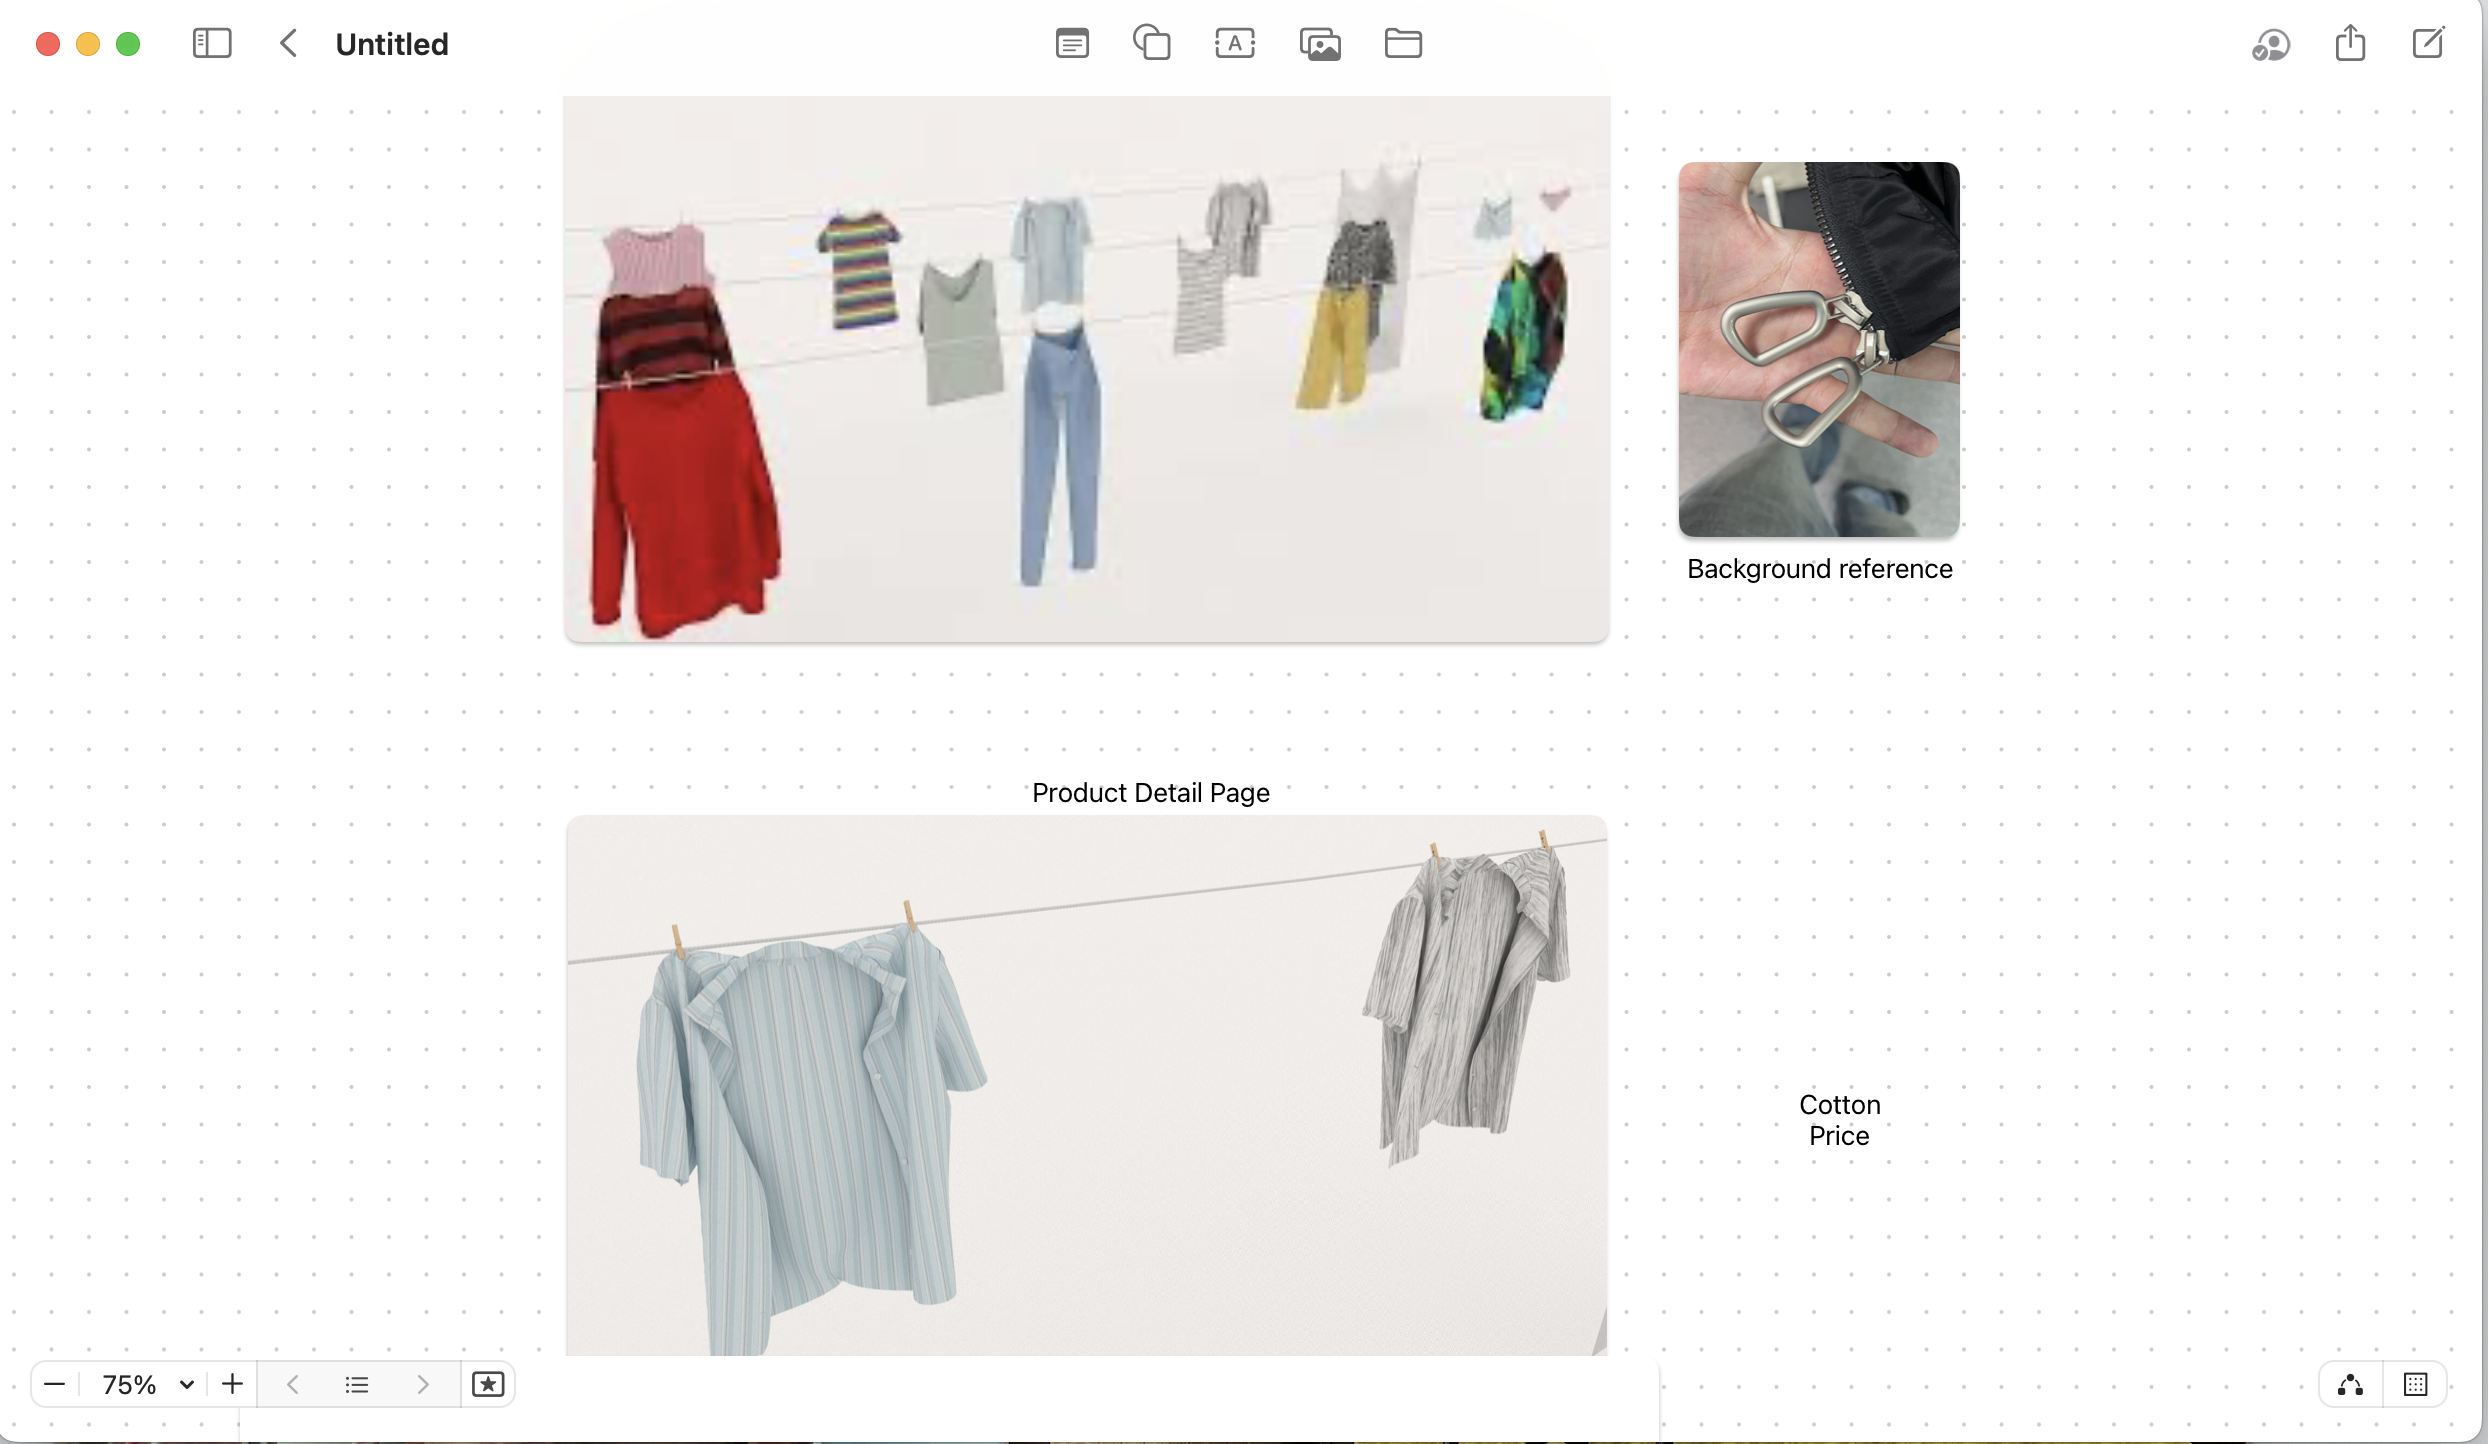The image size is (2488, 1444).
Task: Open the shapes library
Action: 1152,44
